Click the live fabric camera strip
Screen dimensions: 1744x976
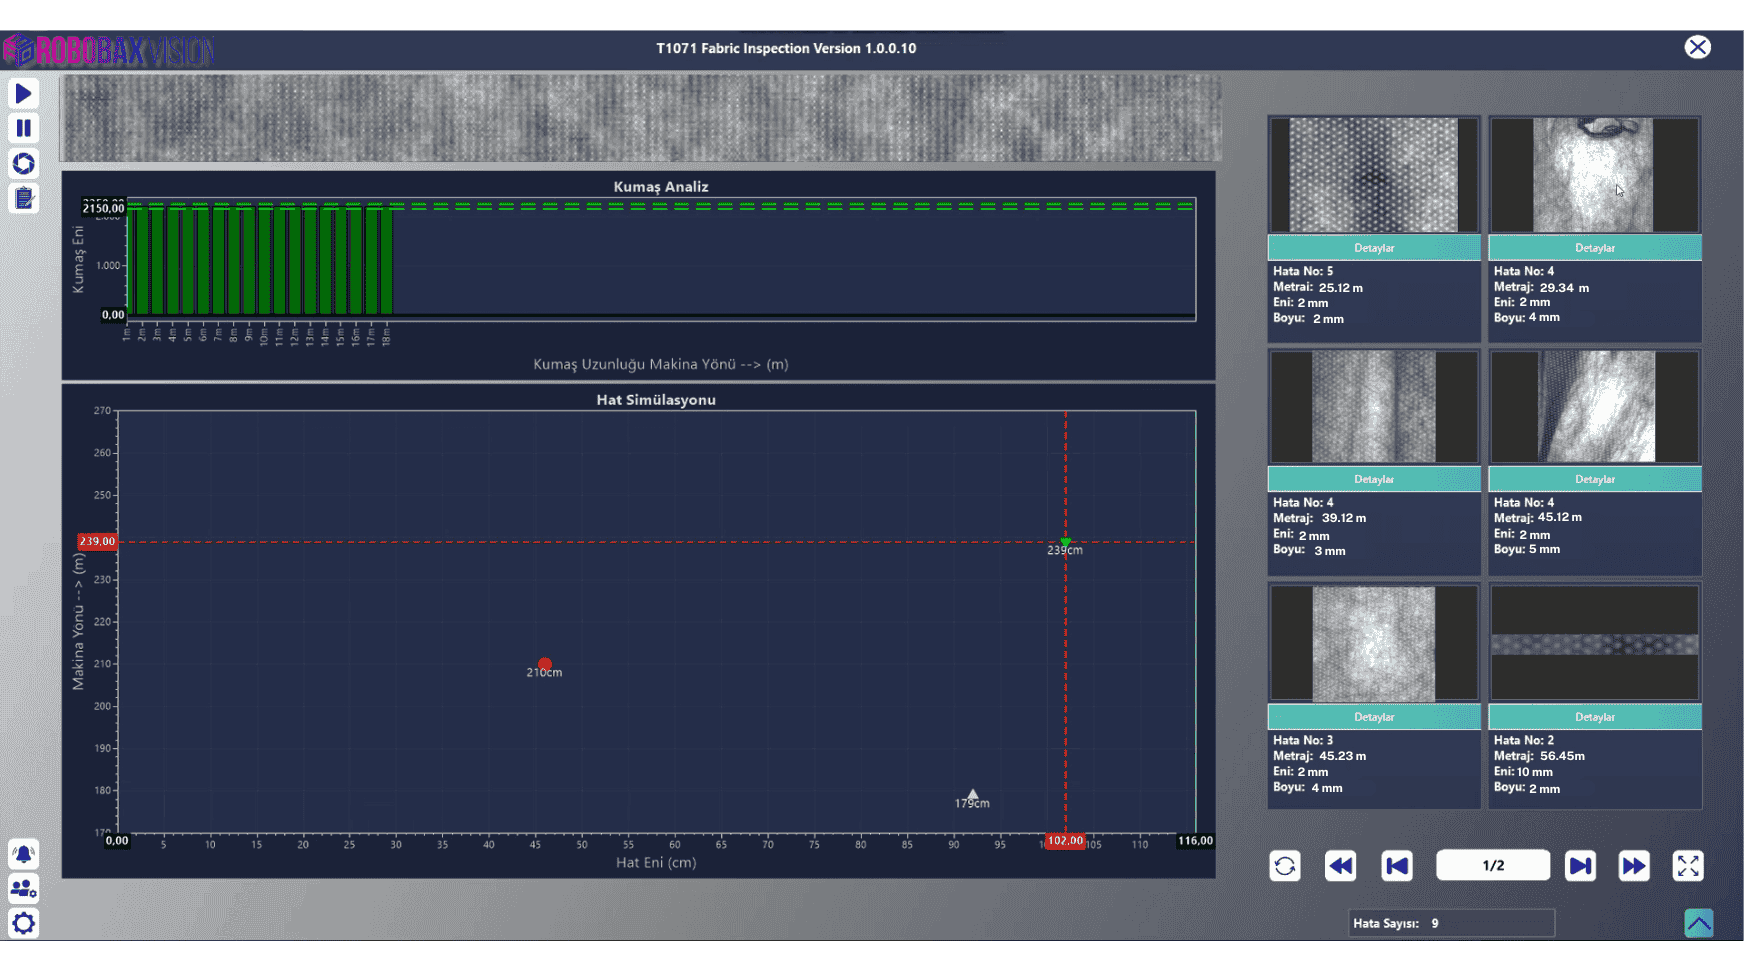[641, 118]
